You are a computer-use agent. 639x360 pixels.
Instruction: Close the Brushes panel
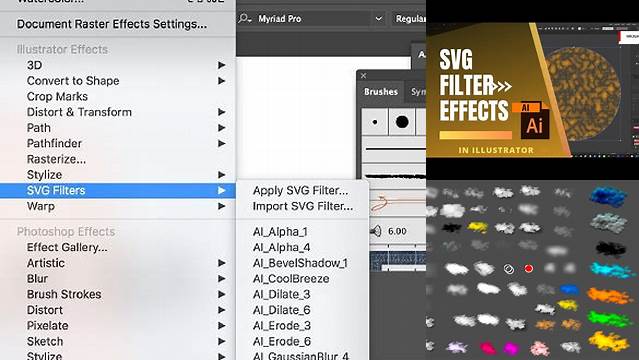click(x=364, y=75)
